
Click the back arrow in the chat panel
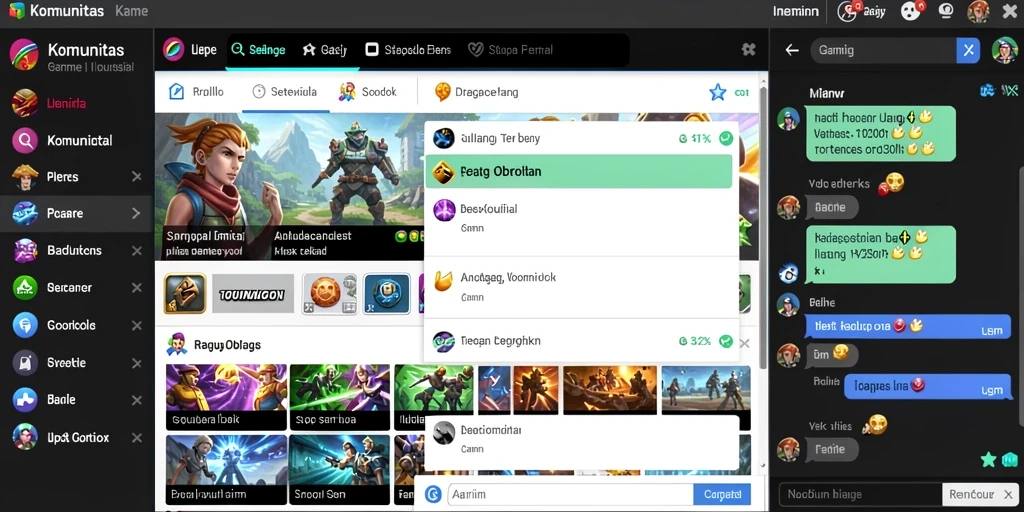(792, 50)
